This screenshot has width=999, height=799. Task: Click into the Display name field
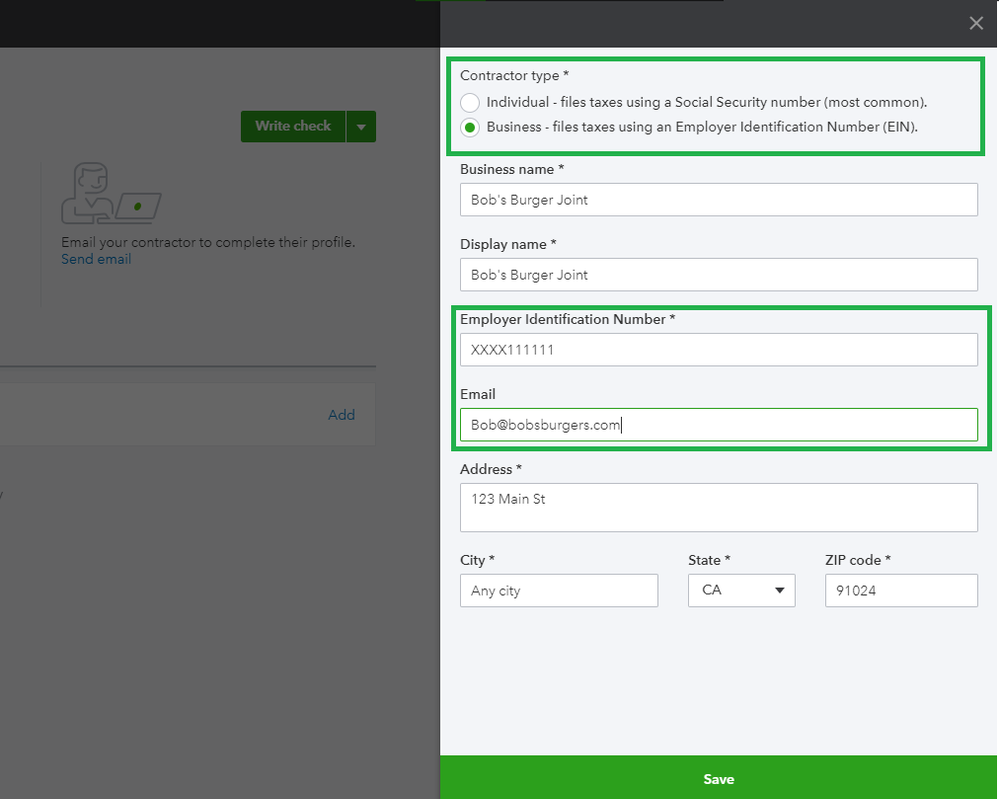pyautogui.click(x=718, y=274)
